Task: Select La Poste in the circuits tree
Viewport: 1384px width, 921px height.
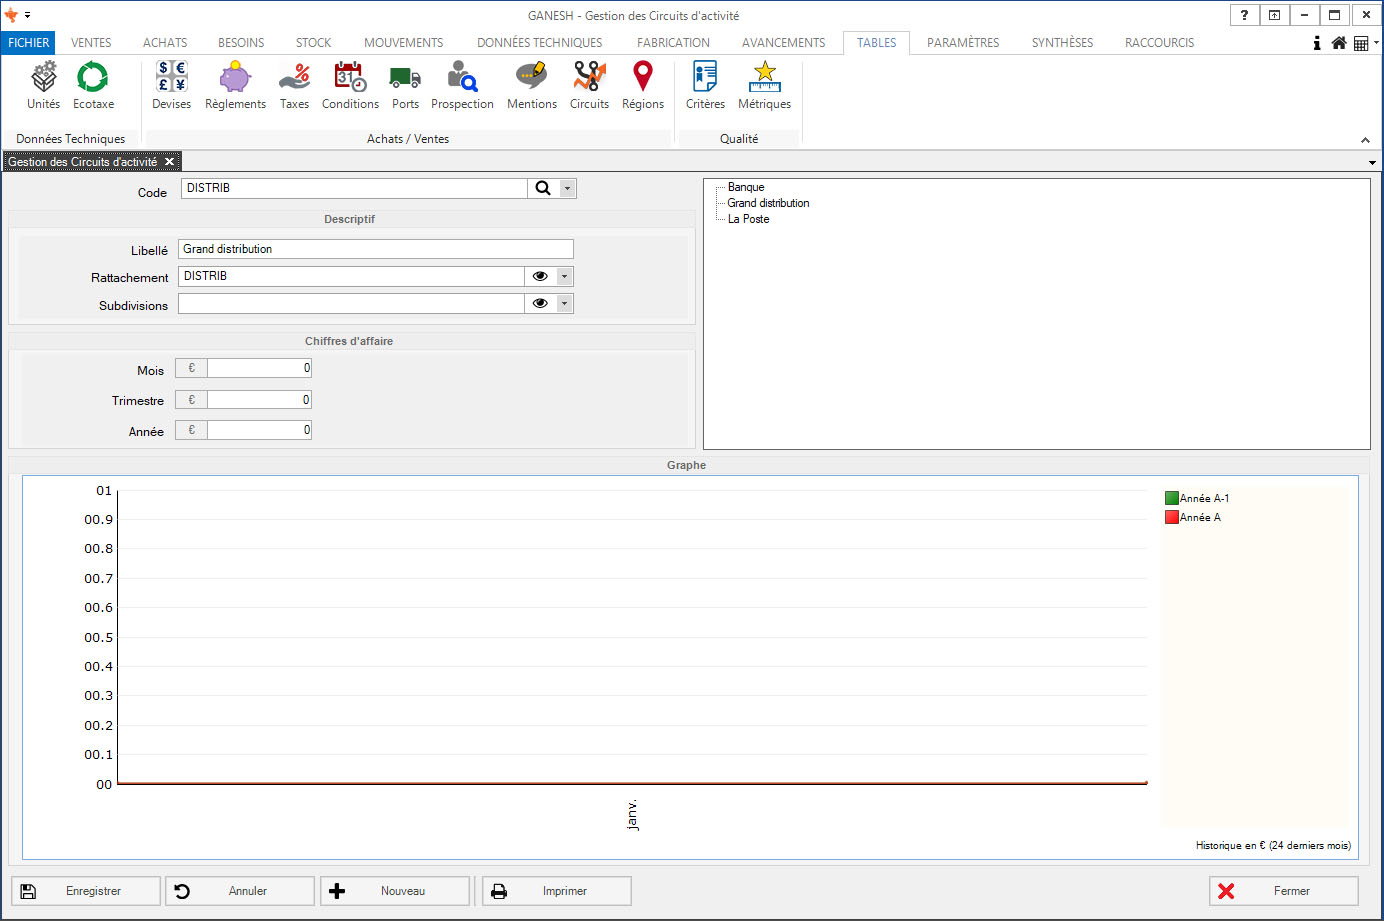Action: [x=748, y=219]
